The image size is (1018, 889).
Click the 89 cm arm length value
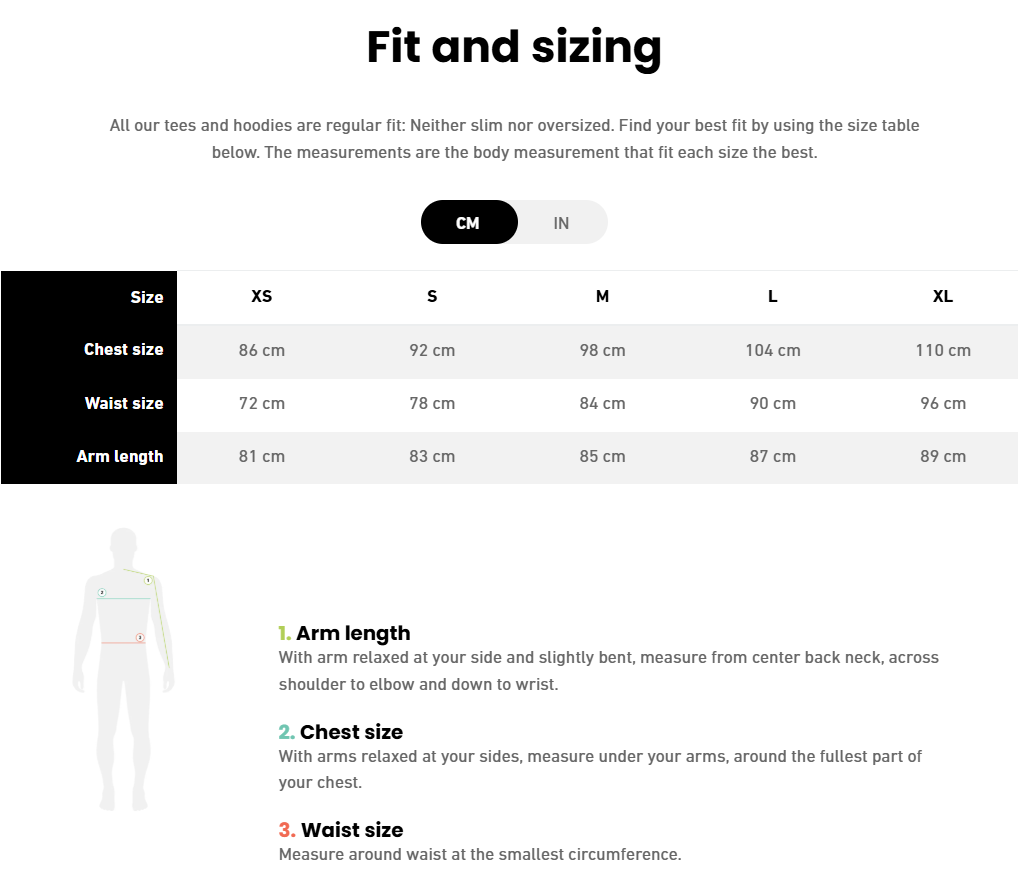point(943,457)
